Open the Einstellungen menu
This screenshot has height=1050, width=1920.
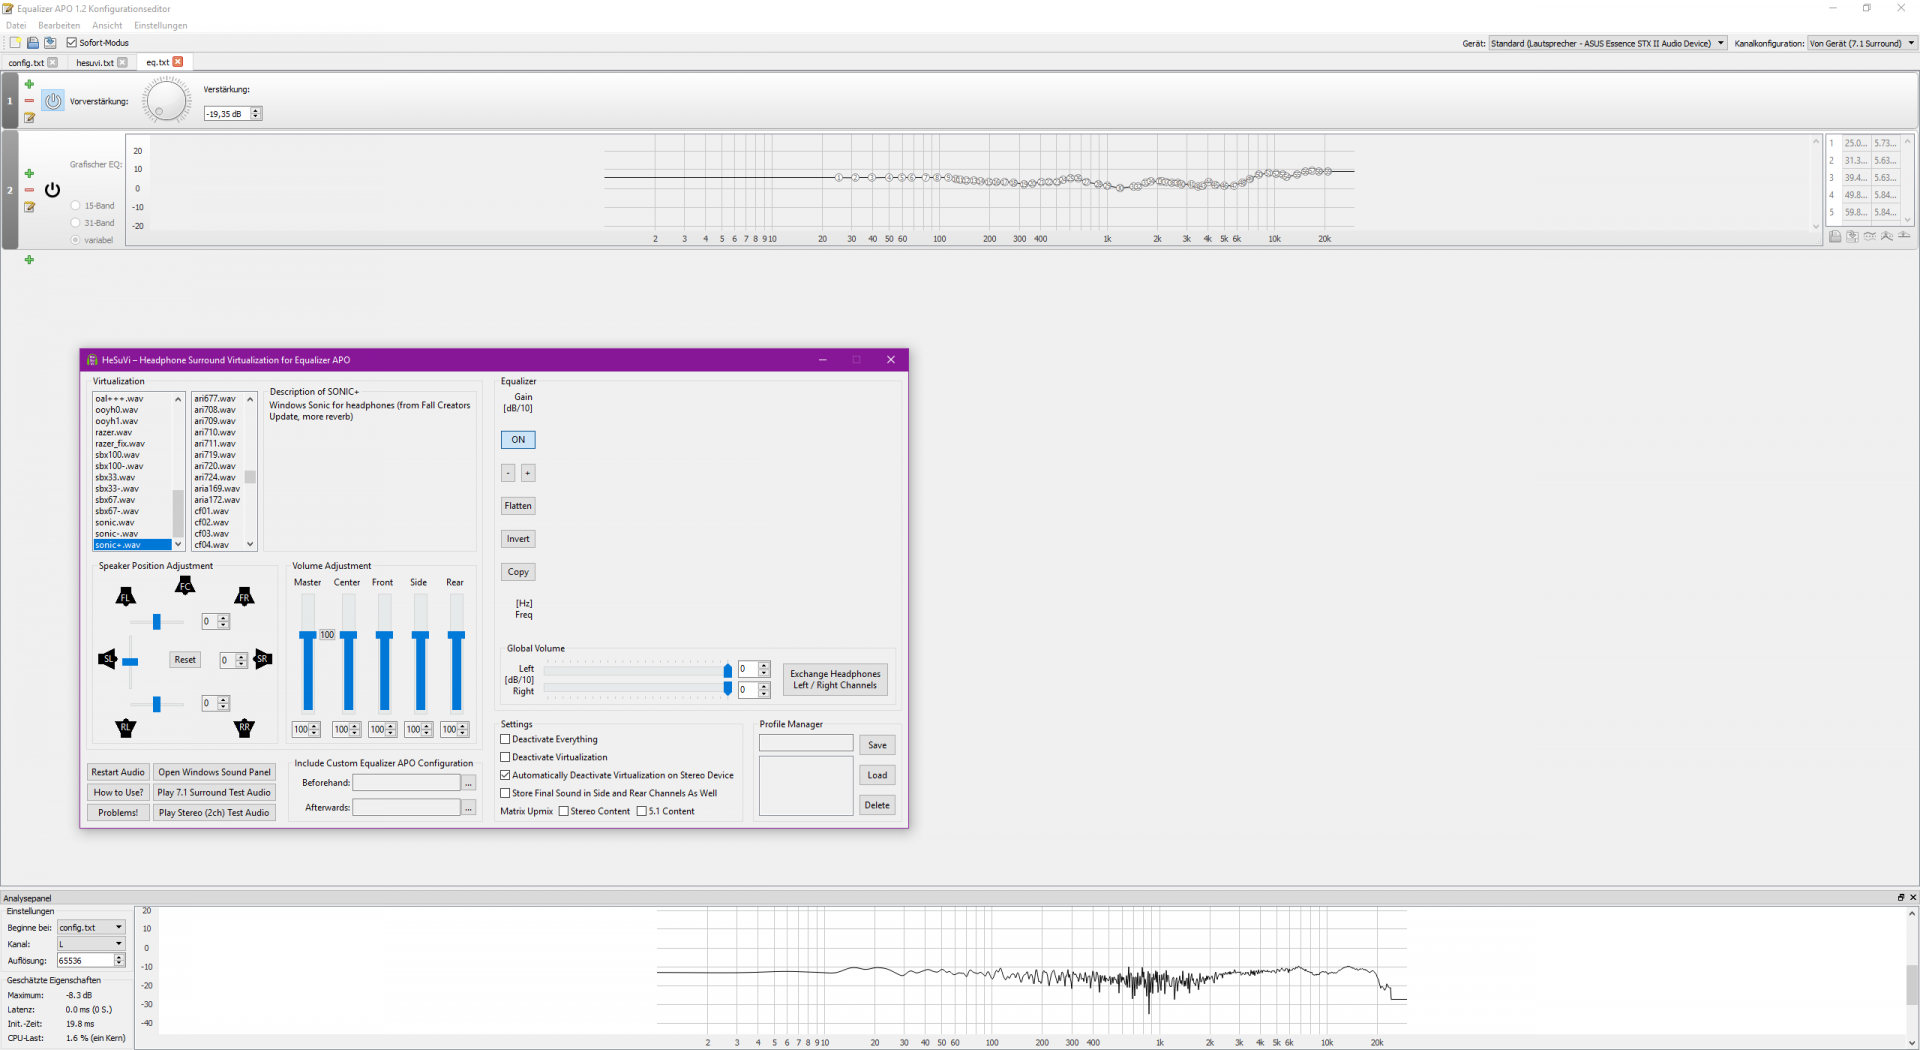point(161,26)
